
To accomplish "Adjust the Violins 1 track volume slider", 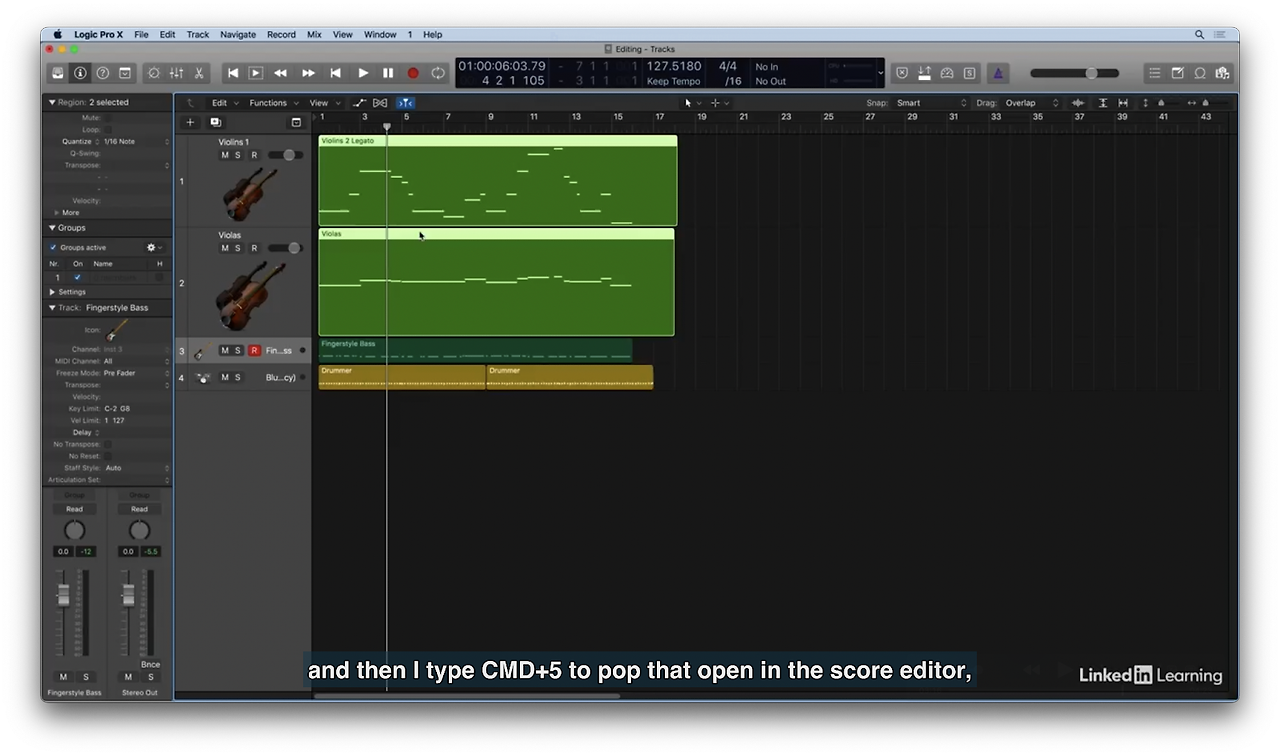I will 286,155.
